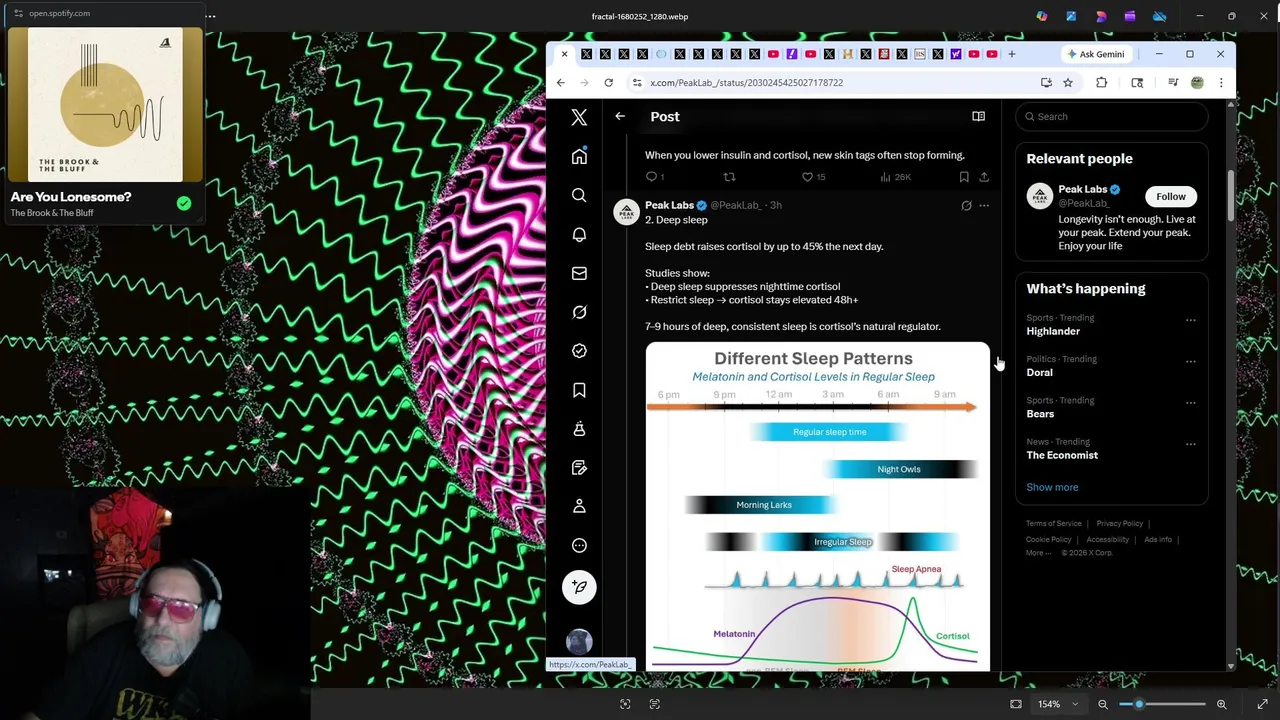Bookmark this page with the star icon
1280x720 pixels.
pos(1068,83)
